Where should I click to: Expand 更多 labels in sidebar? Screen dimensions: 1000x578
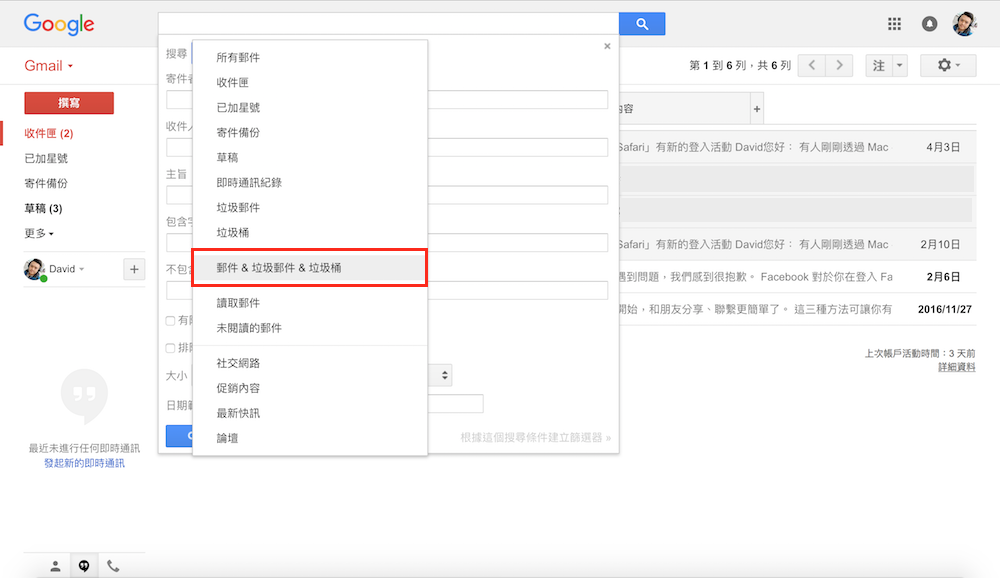point(39,233)
